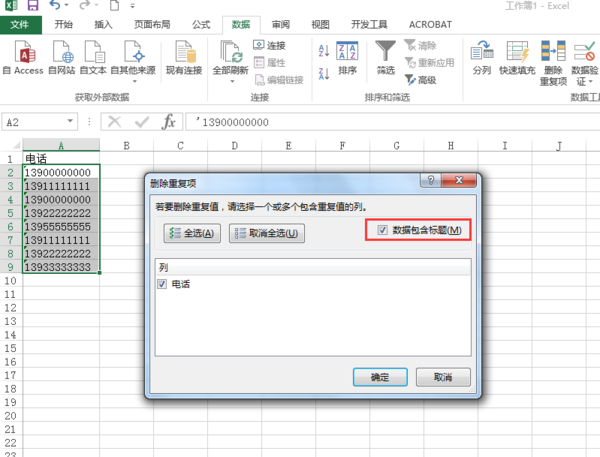Click the Unselect All 取消全选(U) button
The image size is (600, 457).
pos(267,233)
